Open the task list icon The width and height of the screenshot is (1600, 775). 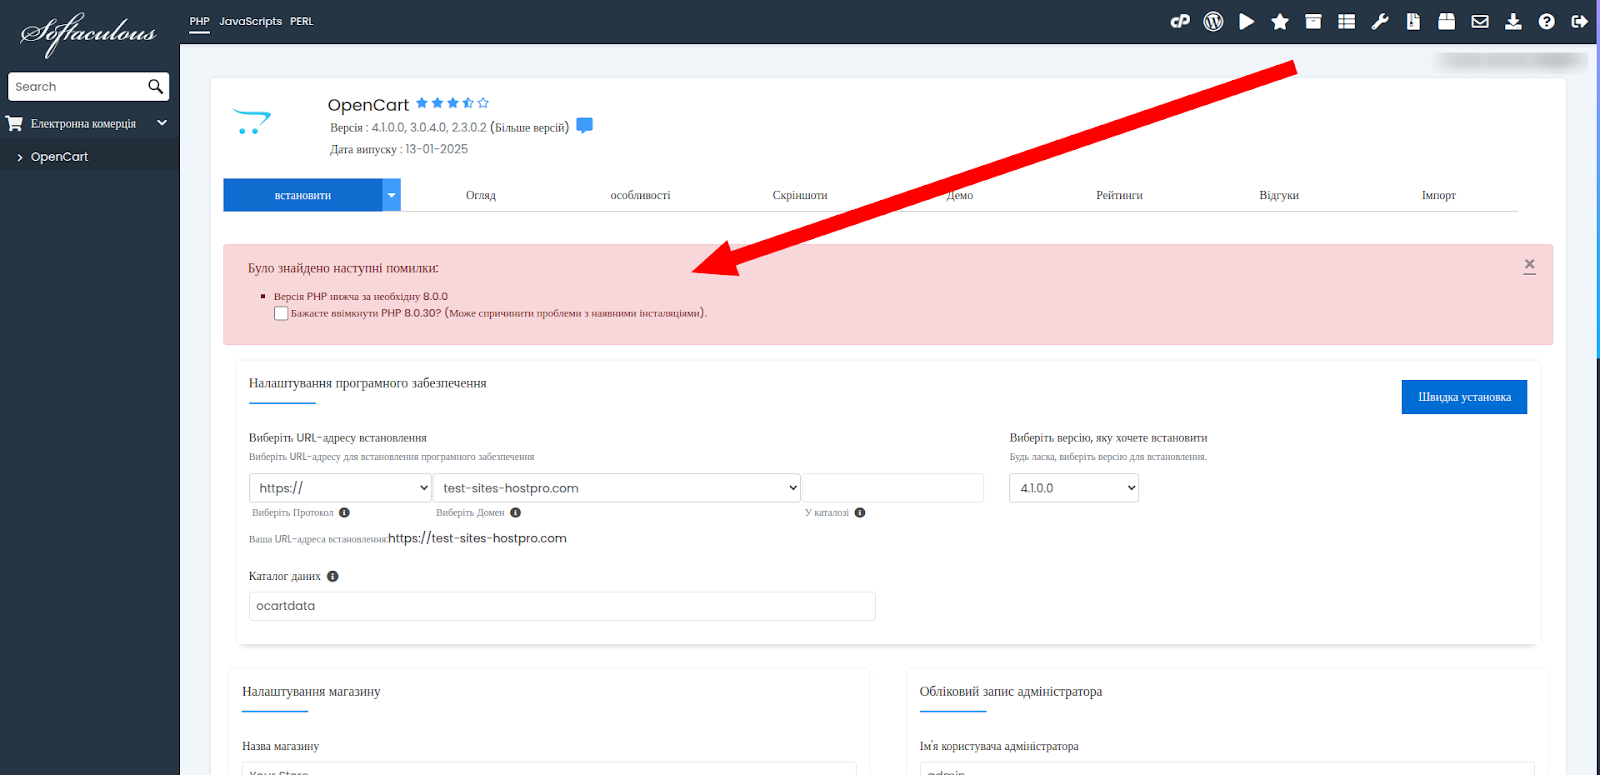coord(1347,21)
